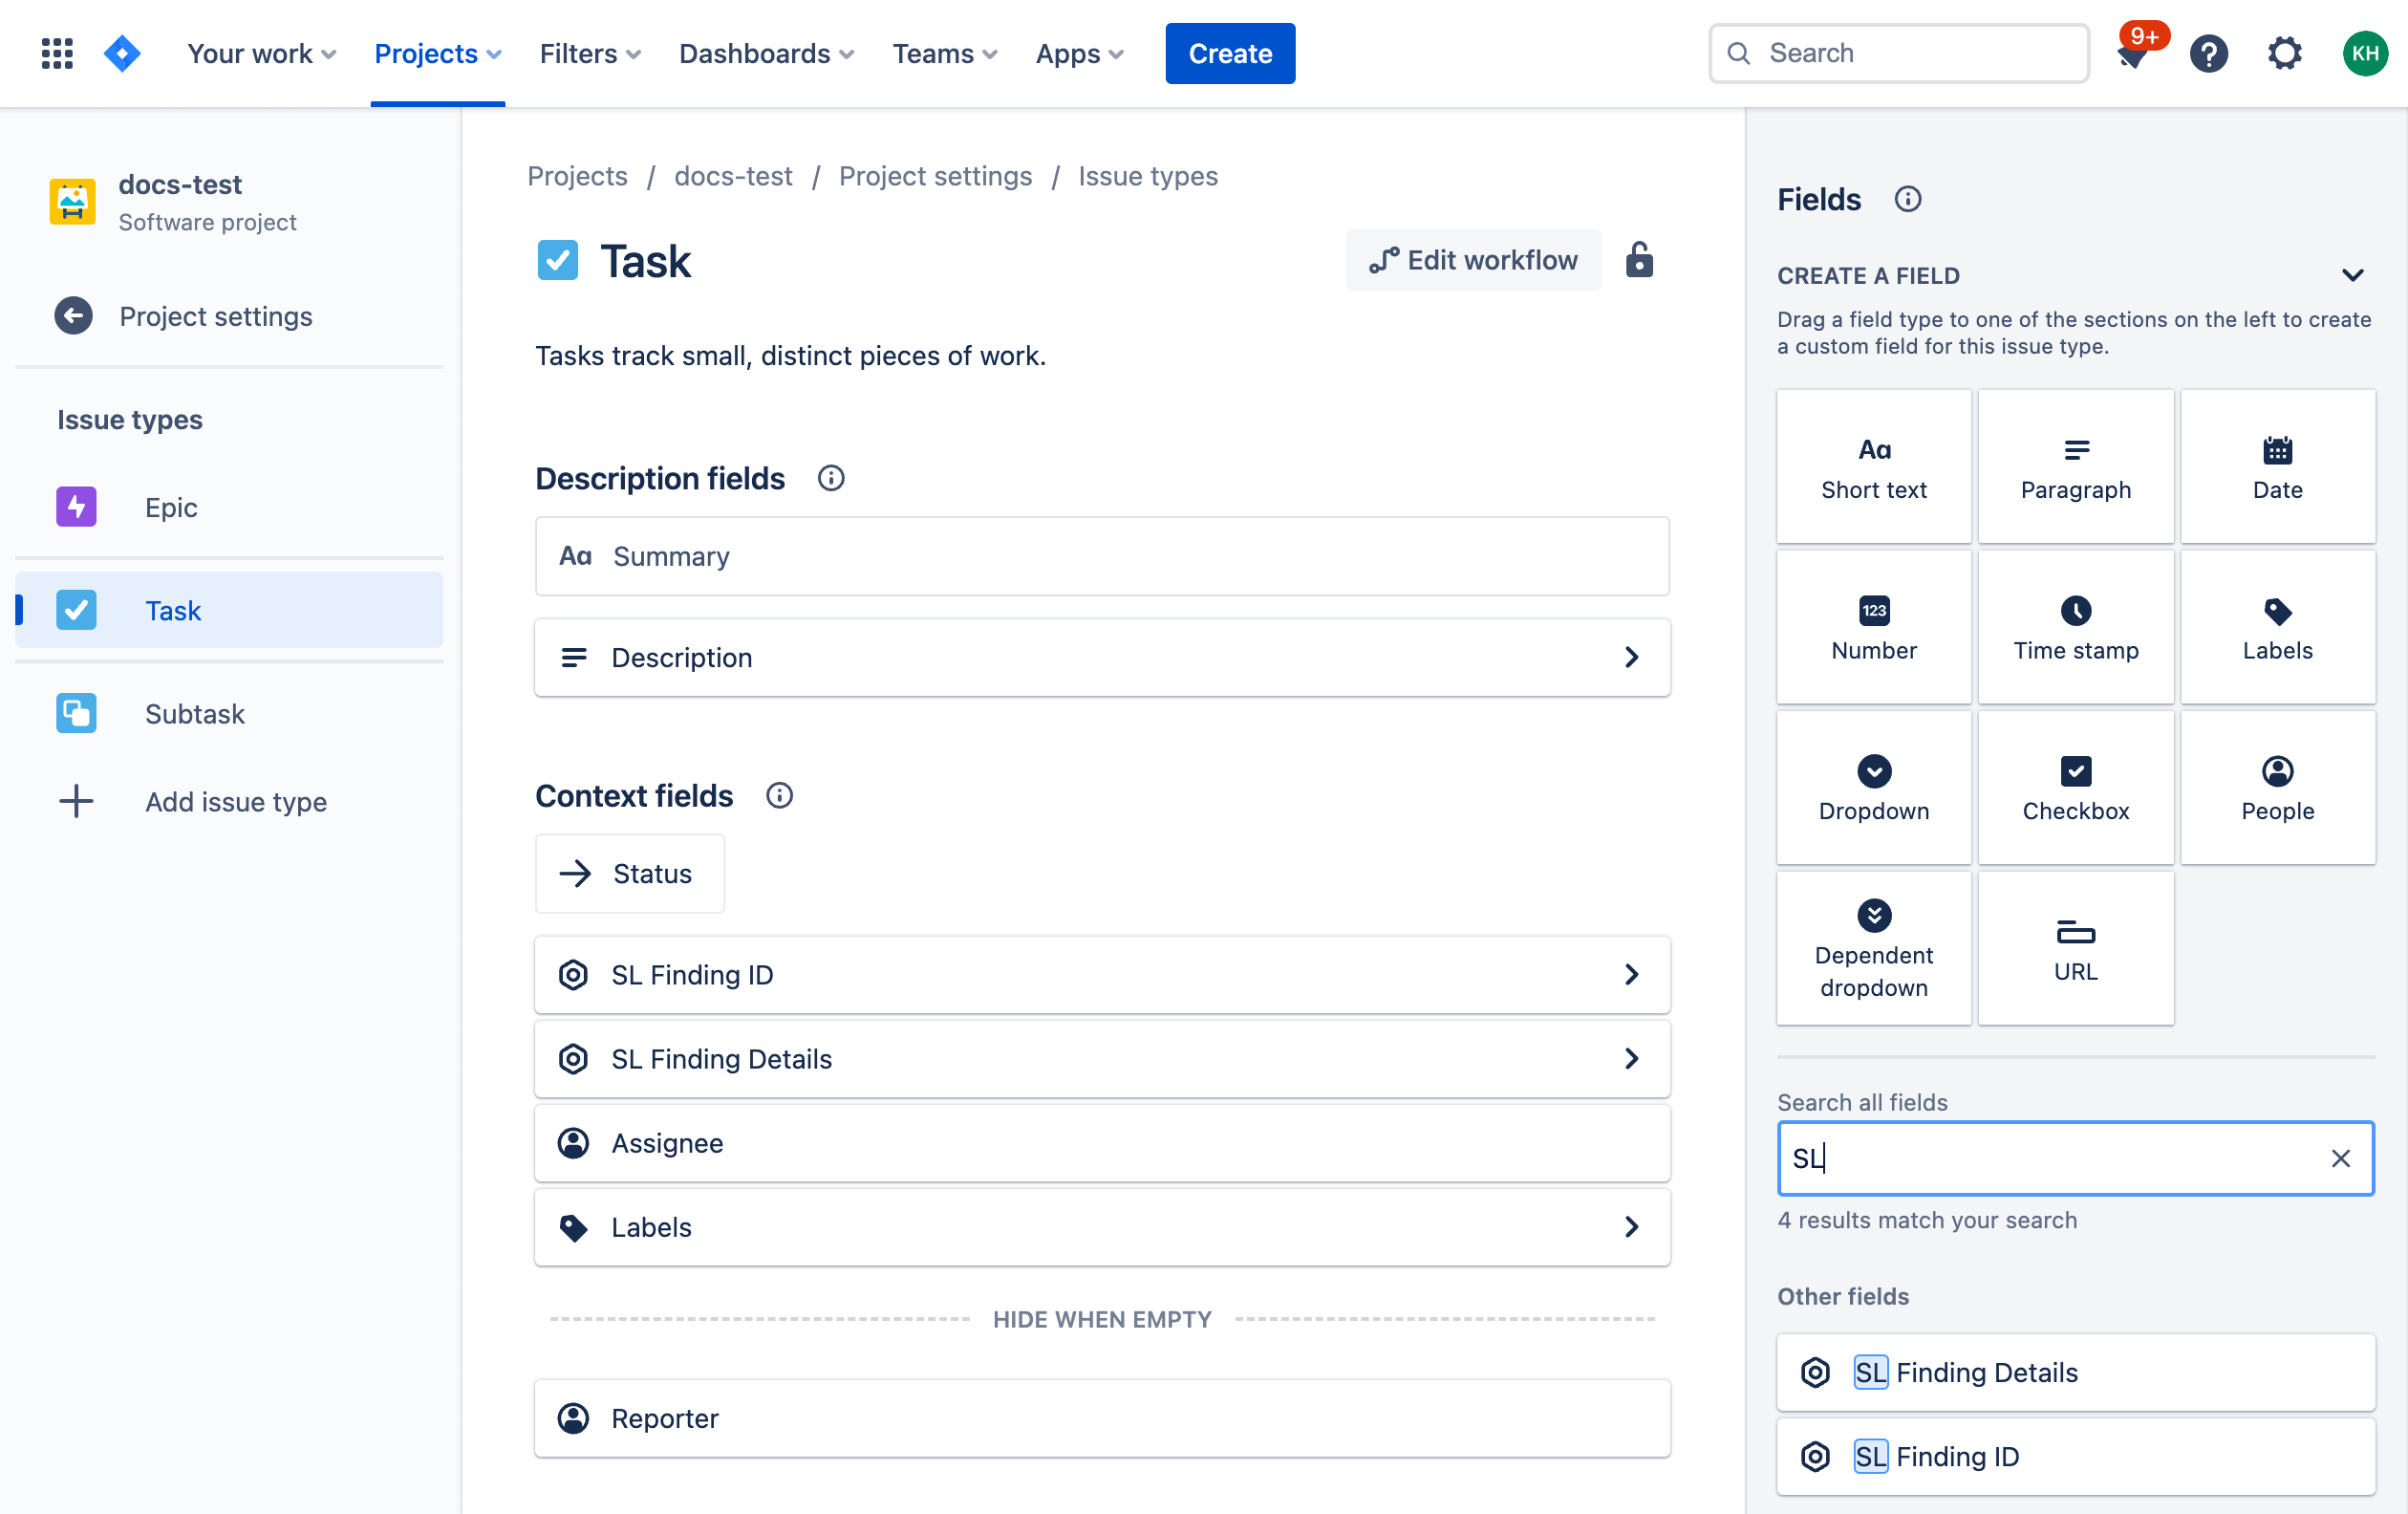This screenshot has width=2408, height=1514.
Task: Click the Subtask issue type icon
Action: point(75,713)
